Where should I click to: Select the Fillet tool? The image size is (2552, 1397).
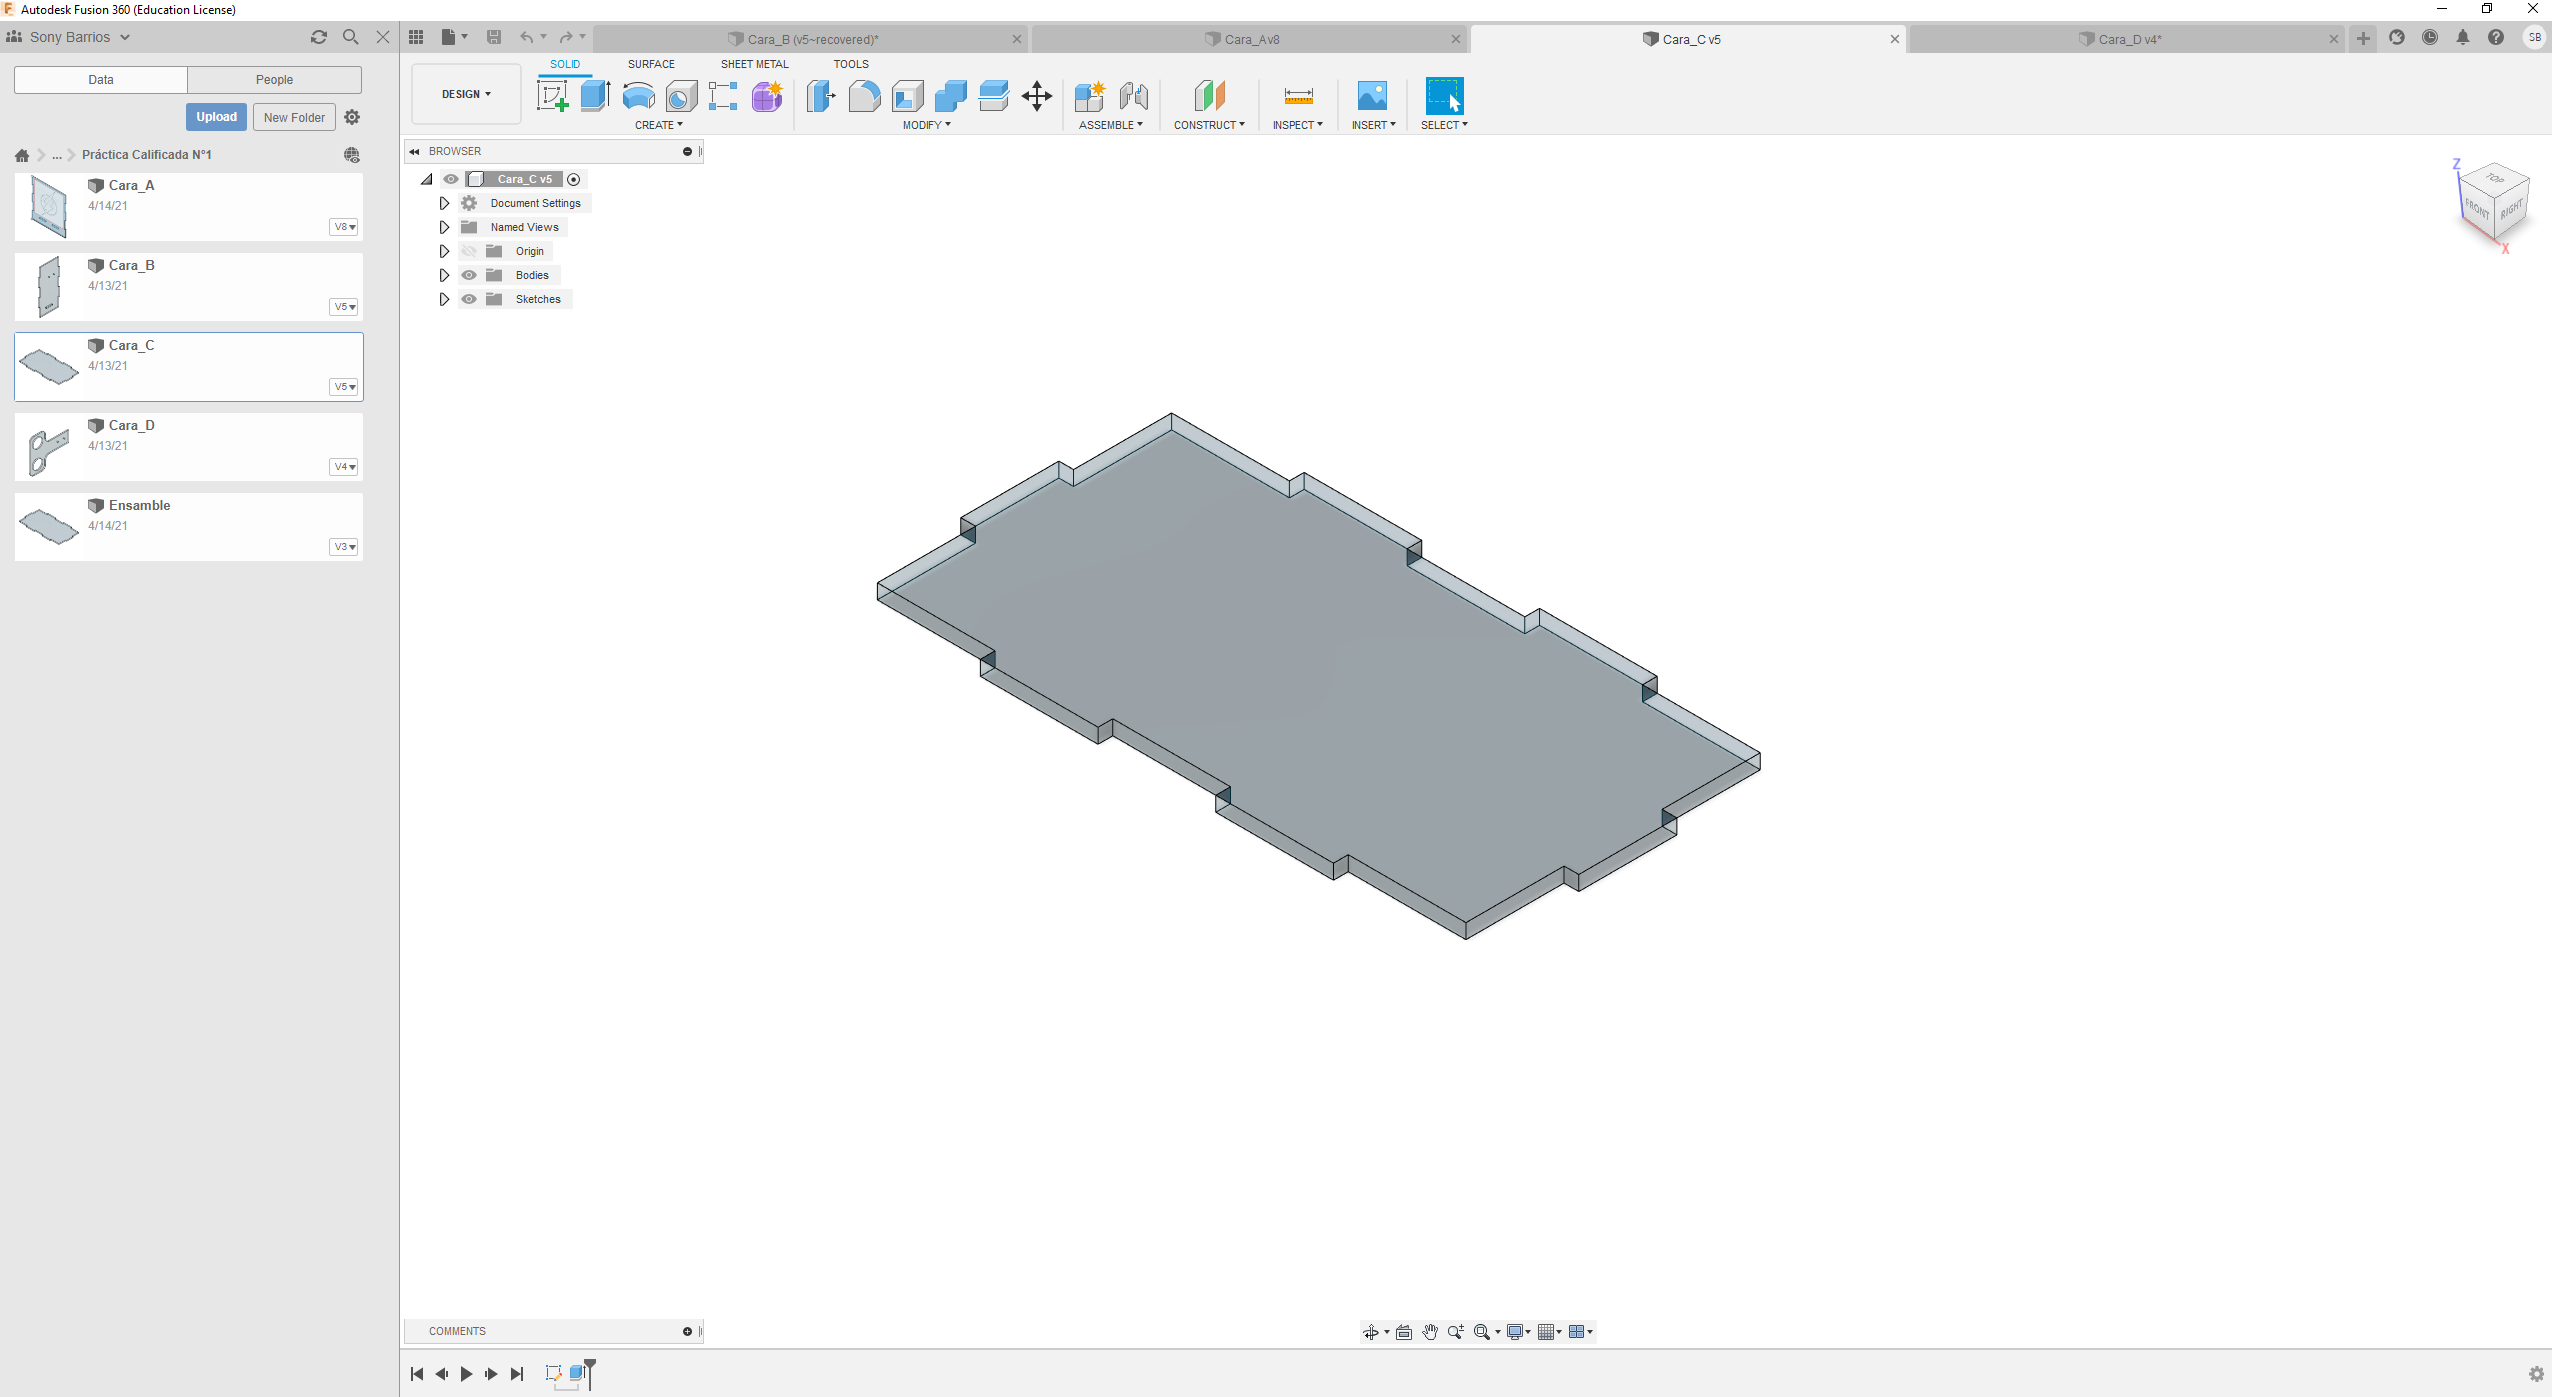864,96
